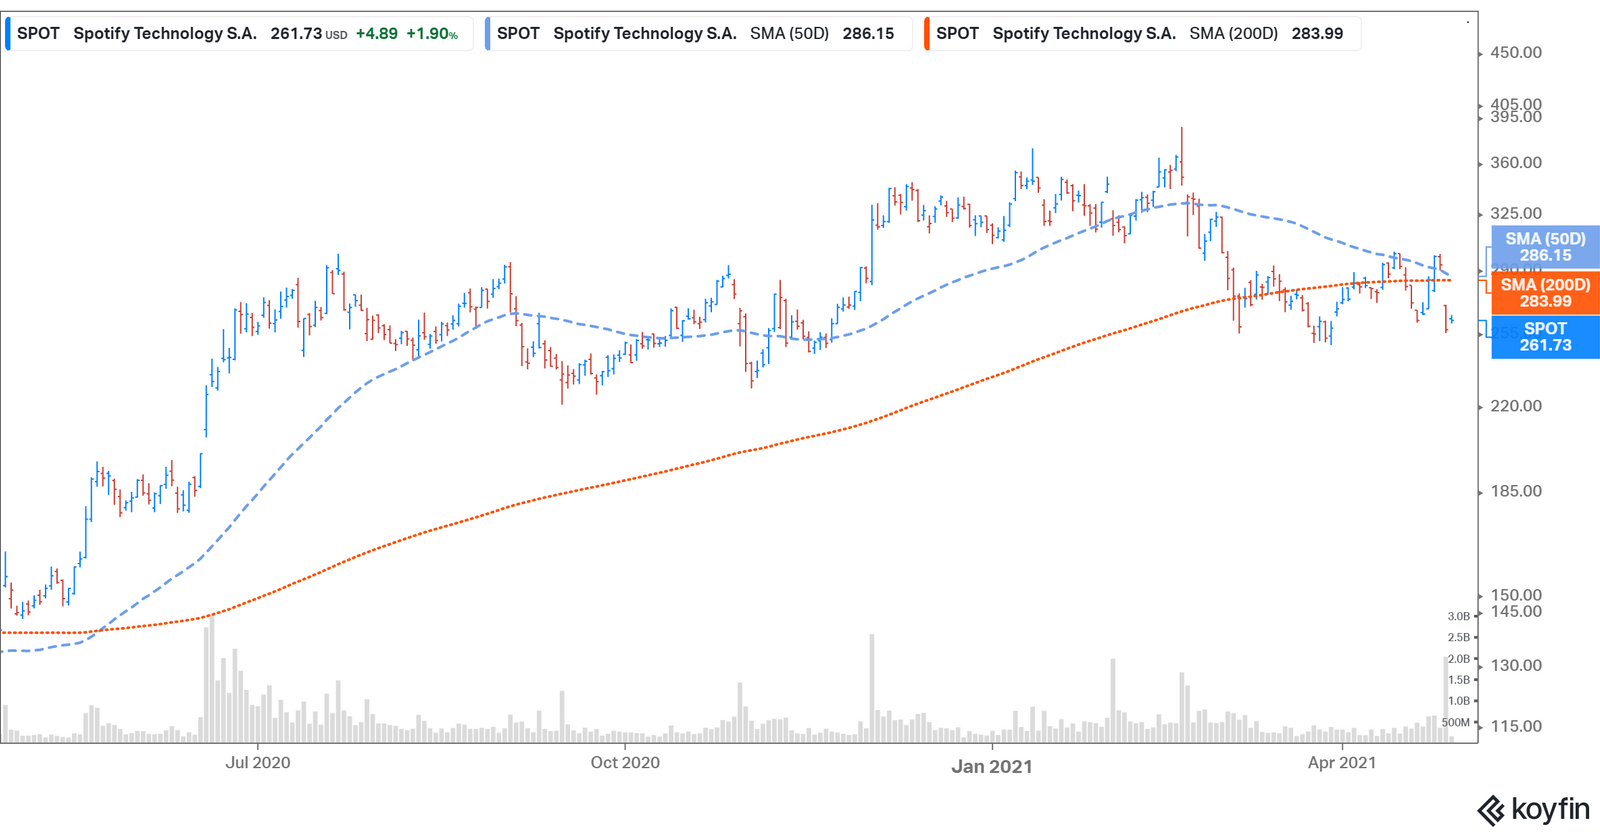Click the Jul 2020 date label

tap(258, 762)
